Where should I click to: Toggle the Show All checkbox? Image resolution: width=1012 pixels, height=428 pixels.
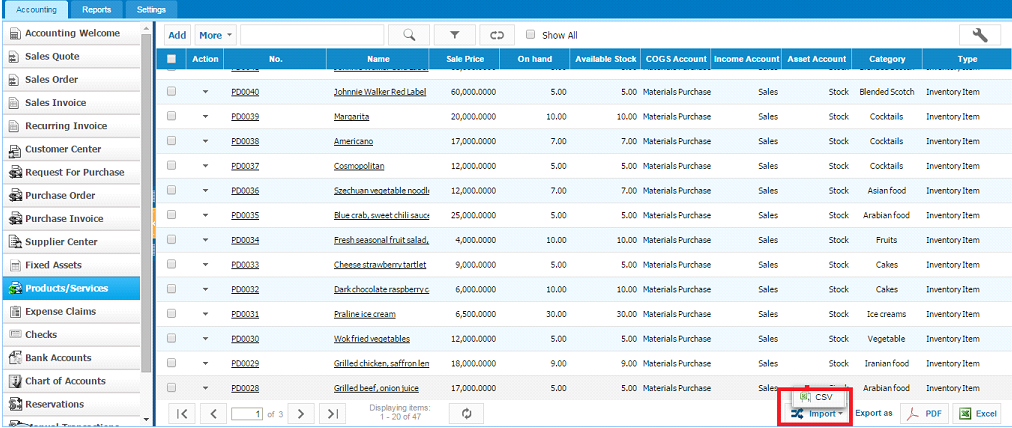531,35
